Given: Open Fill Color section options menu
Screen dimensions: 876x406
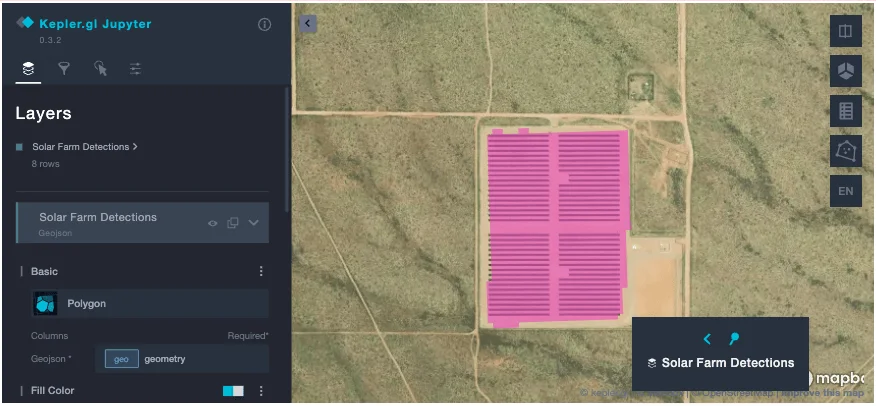Looking at the screenshot, I should tap(260, 391).
